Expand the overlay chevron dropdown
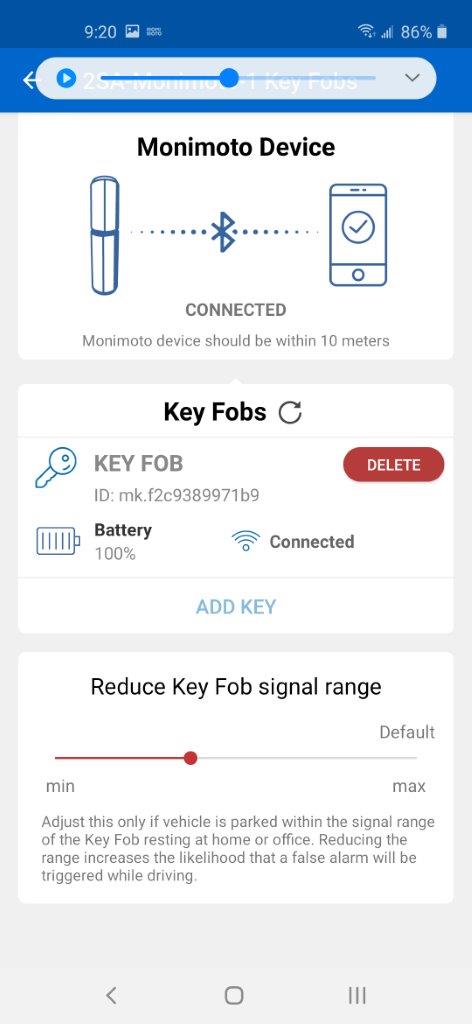 [412, 78]
